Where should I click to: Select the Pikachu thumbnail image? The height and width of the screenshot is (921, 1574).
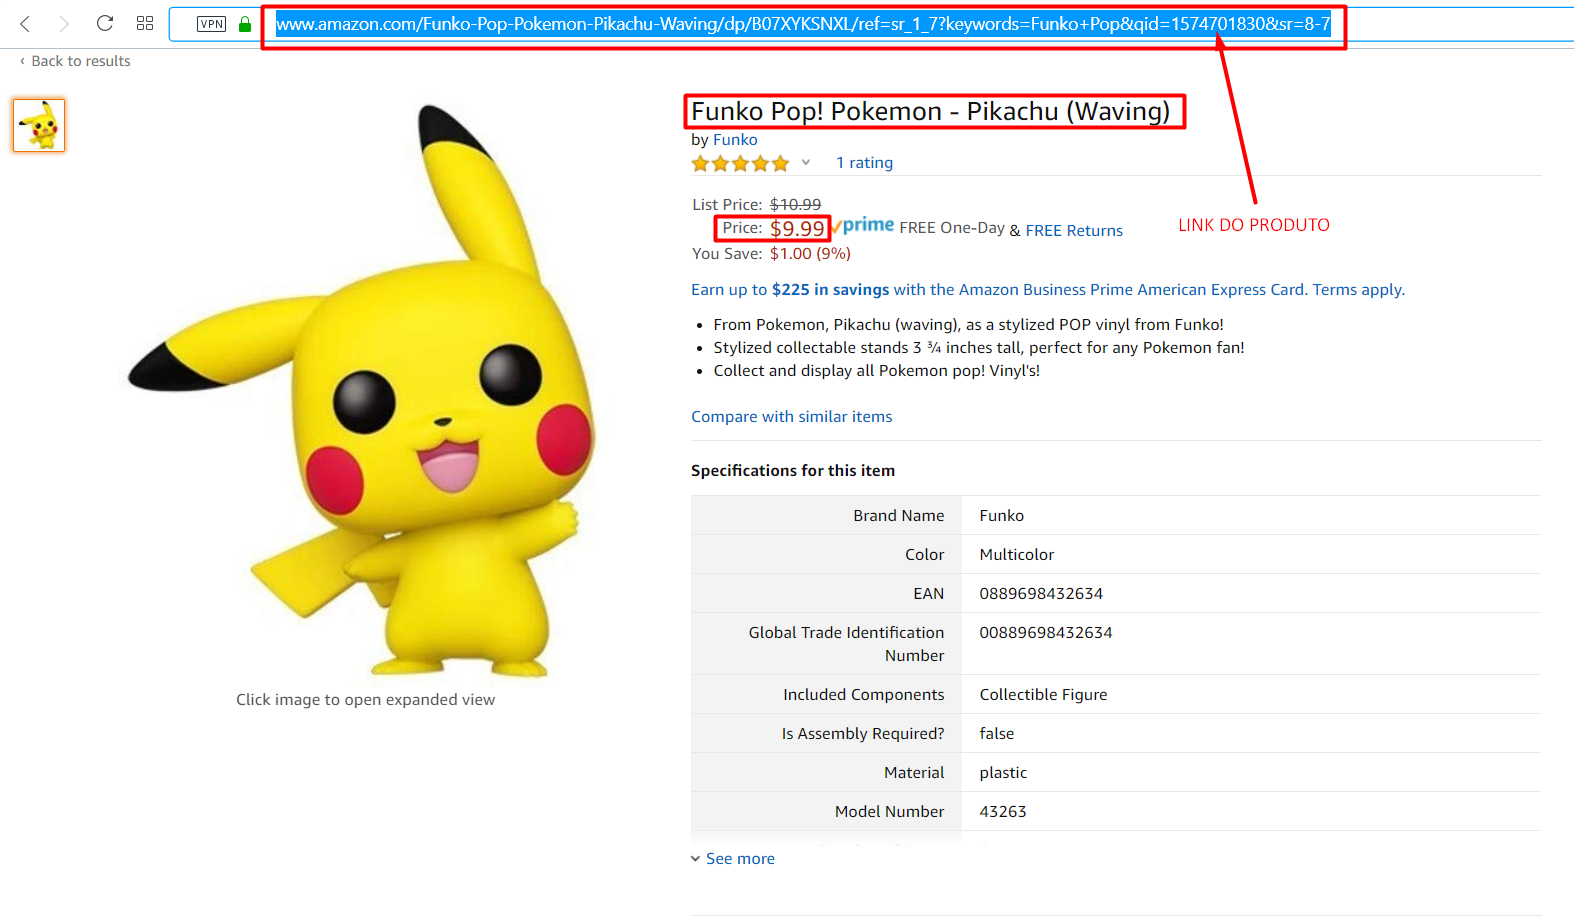click(39, 125)
